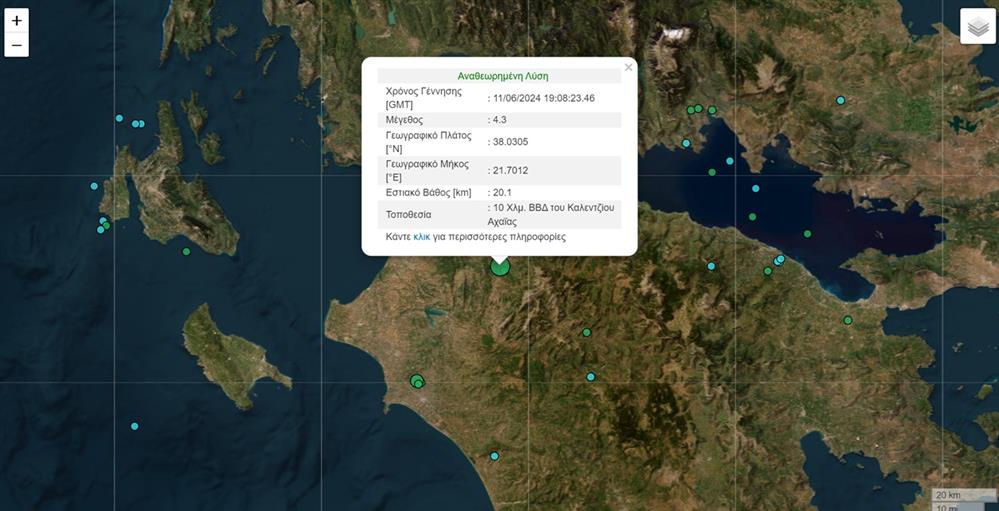Click the green marker off Kefalonia's south coast

click(186, 251)
